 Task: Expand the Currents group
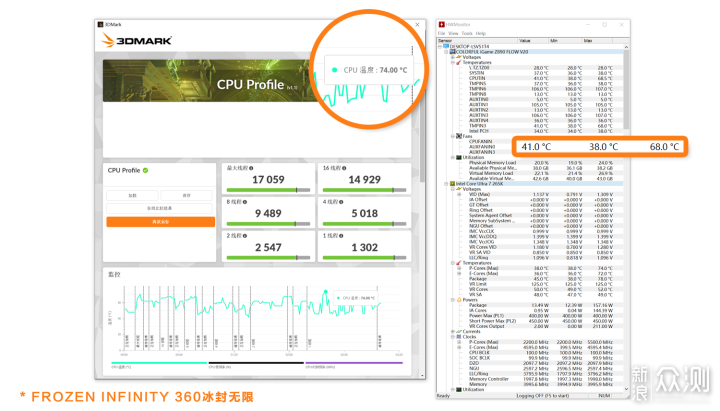coord(453,332)
